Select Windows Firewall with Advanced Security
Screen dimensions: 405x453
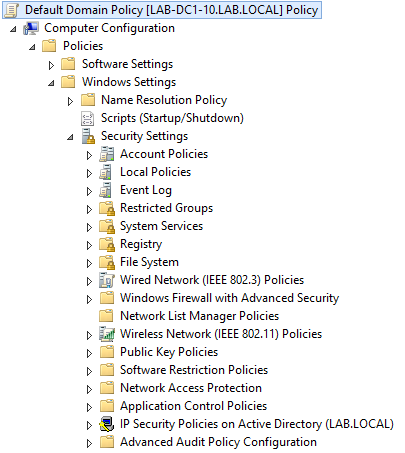pyautogui.click(x=229, y=298)
